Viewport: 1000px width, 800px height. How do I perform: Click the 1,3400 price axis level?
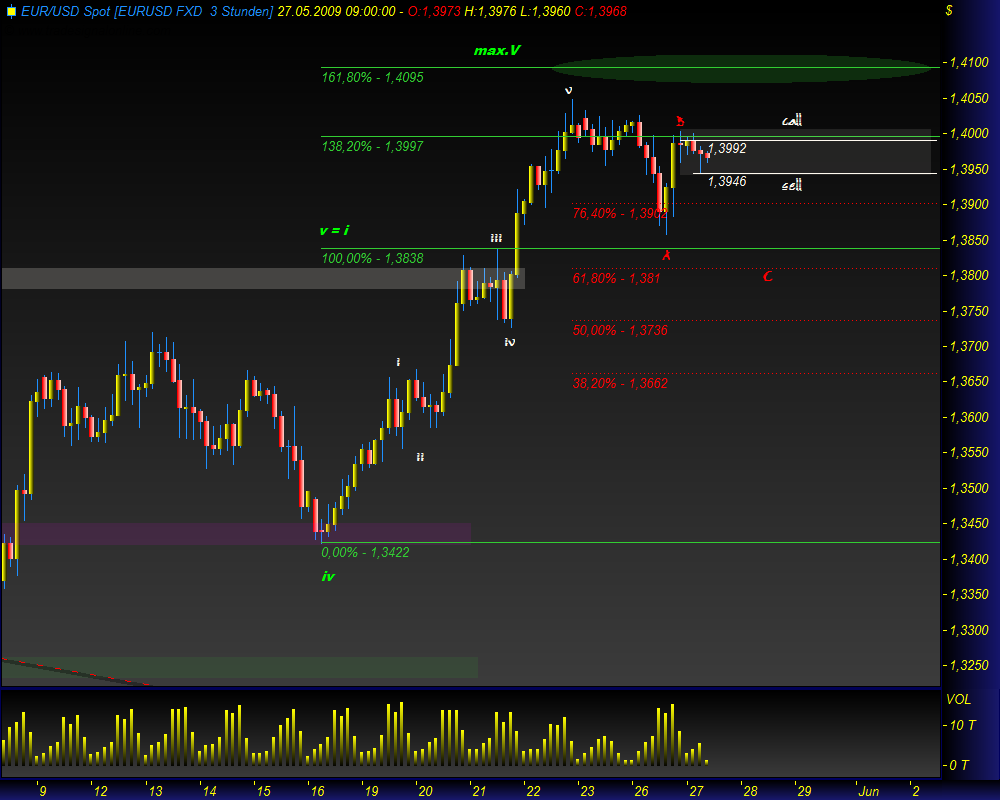pos(969,559)
